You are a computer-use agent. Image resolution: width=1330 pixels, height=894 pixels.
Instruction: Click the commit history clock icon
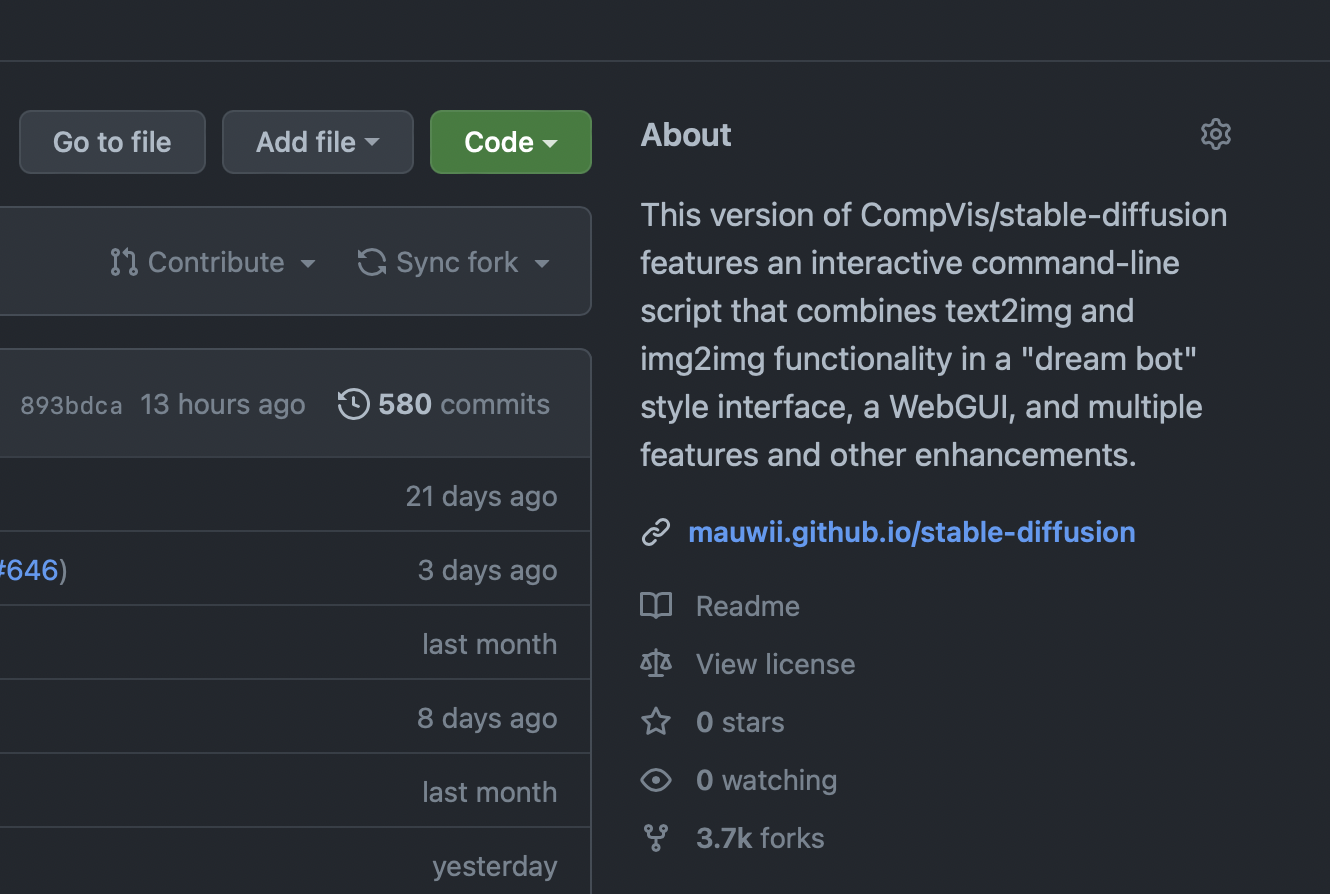tap(352, 404)
